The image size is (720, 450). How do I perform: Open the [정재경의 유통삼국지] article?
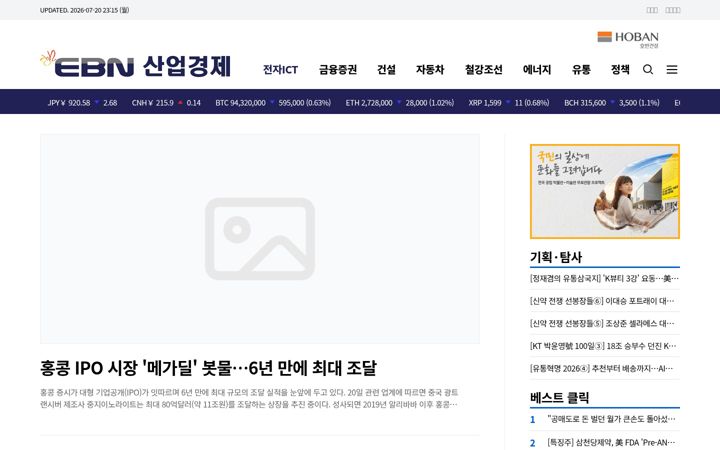604,278
